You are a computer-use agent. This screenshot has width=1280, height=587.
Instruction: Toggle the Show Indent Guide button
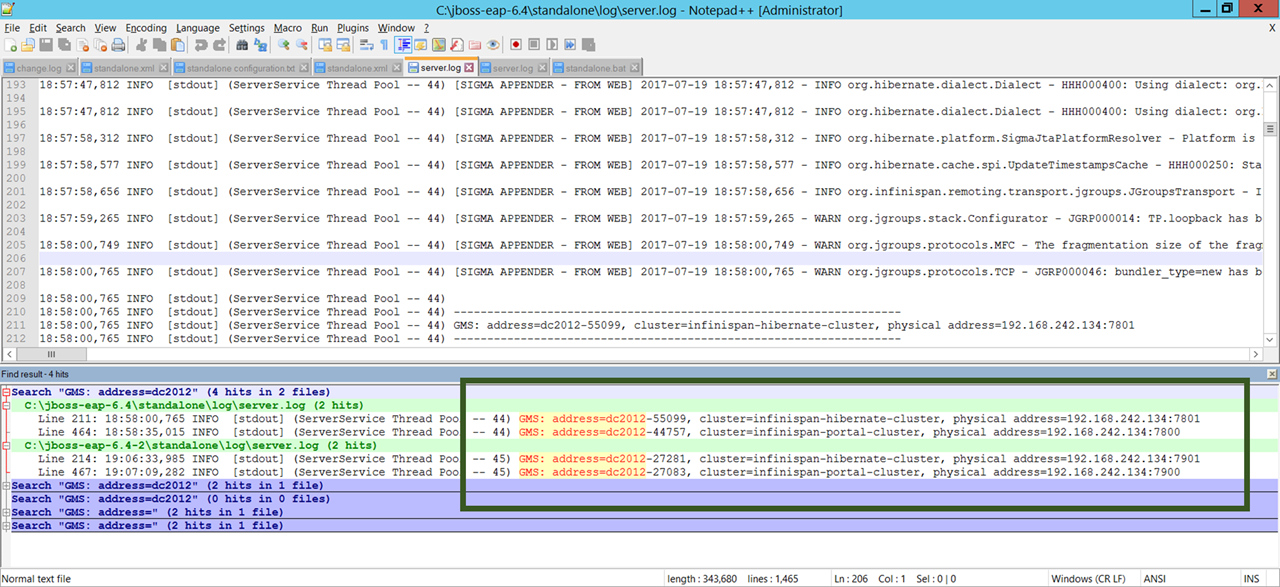click(x=403, y=45)
